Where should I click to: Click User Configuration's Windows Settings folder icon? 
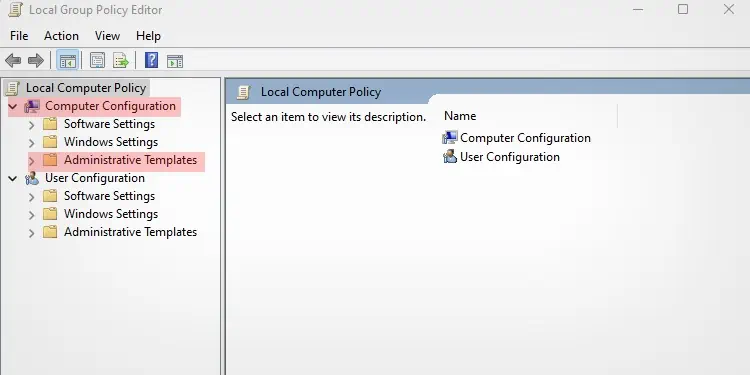(x=50, y=214)
